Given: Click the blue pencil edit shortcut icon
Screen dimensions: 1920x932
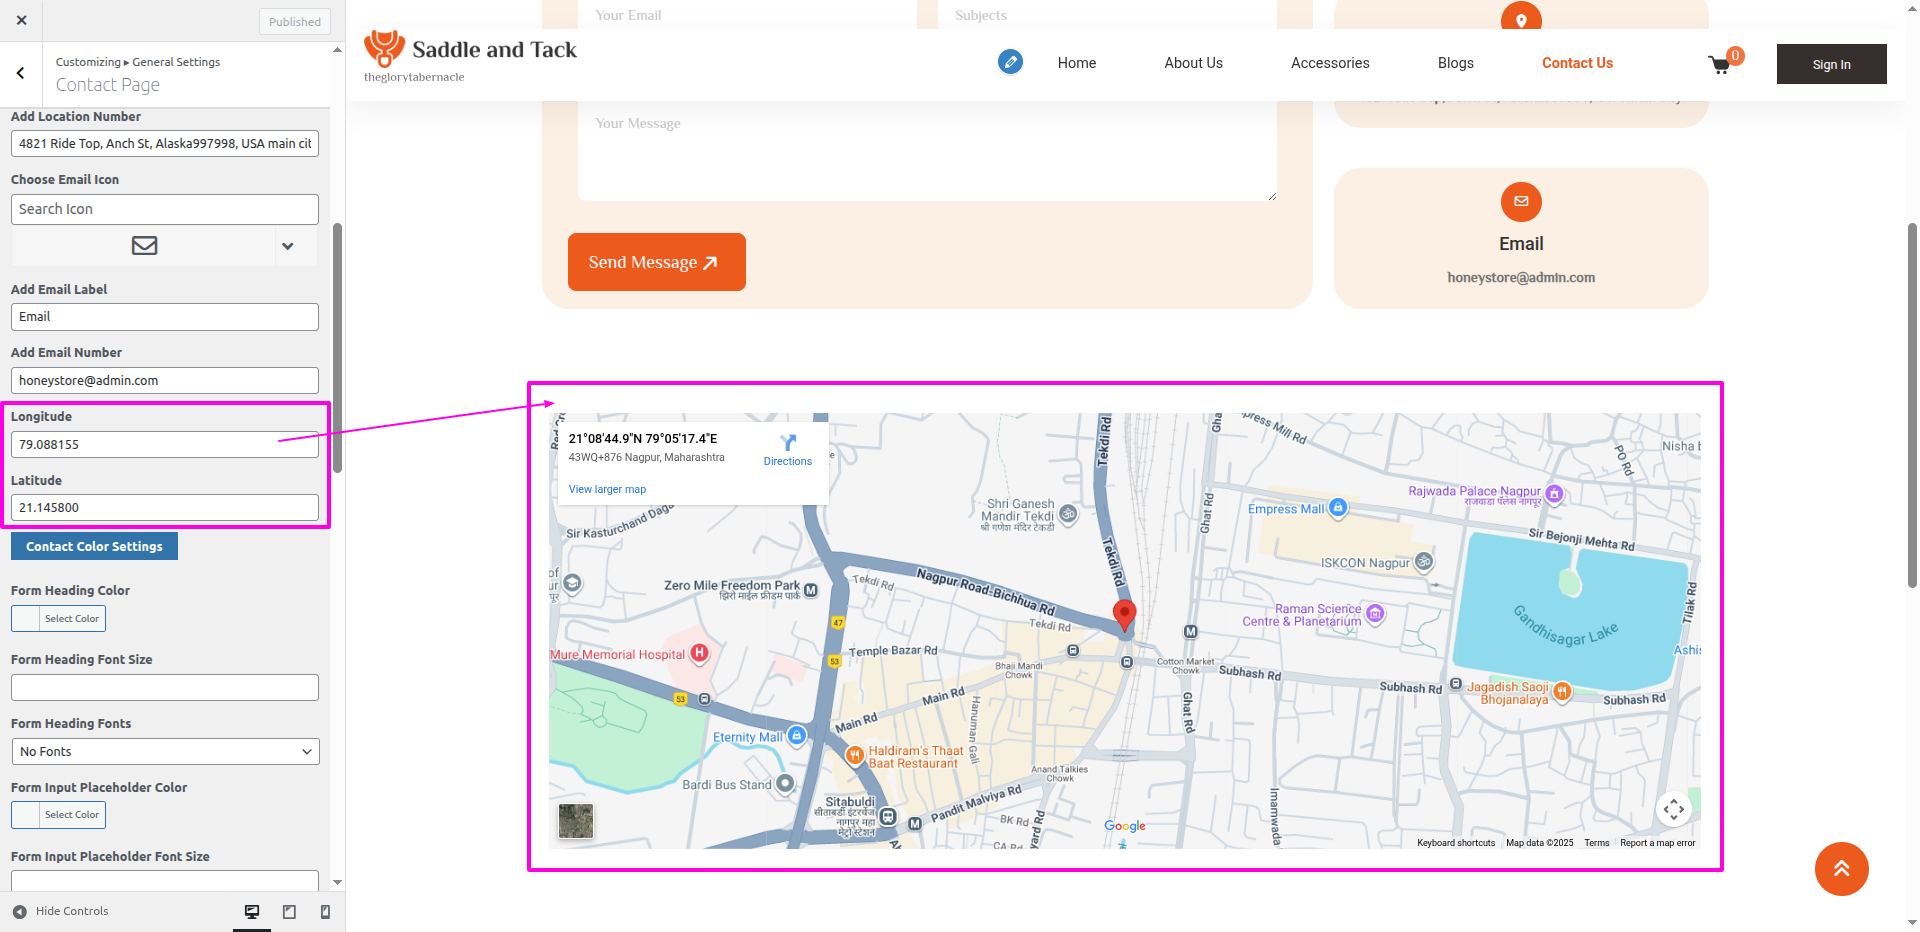Looking at the screenshot, I should 1010,62.
